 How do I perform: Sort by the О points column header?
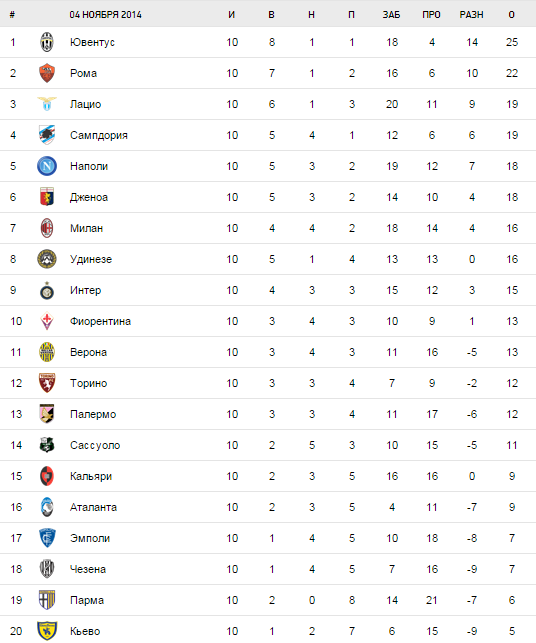click(x=511, y=15)
